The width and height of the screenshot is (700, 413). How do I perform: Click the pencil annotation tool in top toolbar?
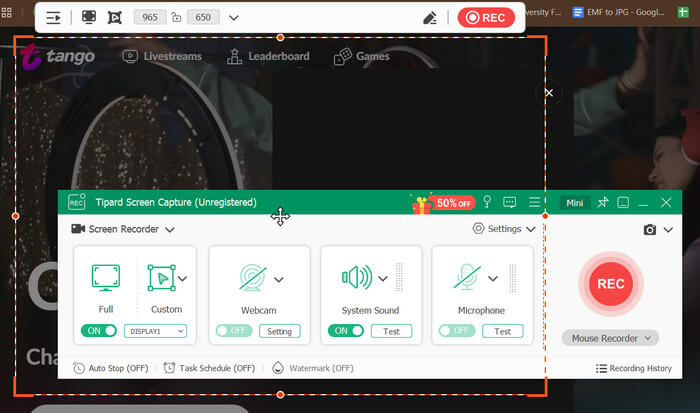[430, 18]
